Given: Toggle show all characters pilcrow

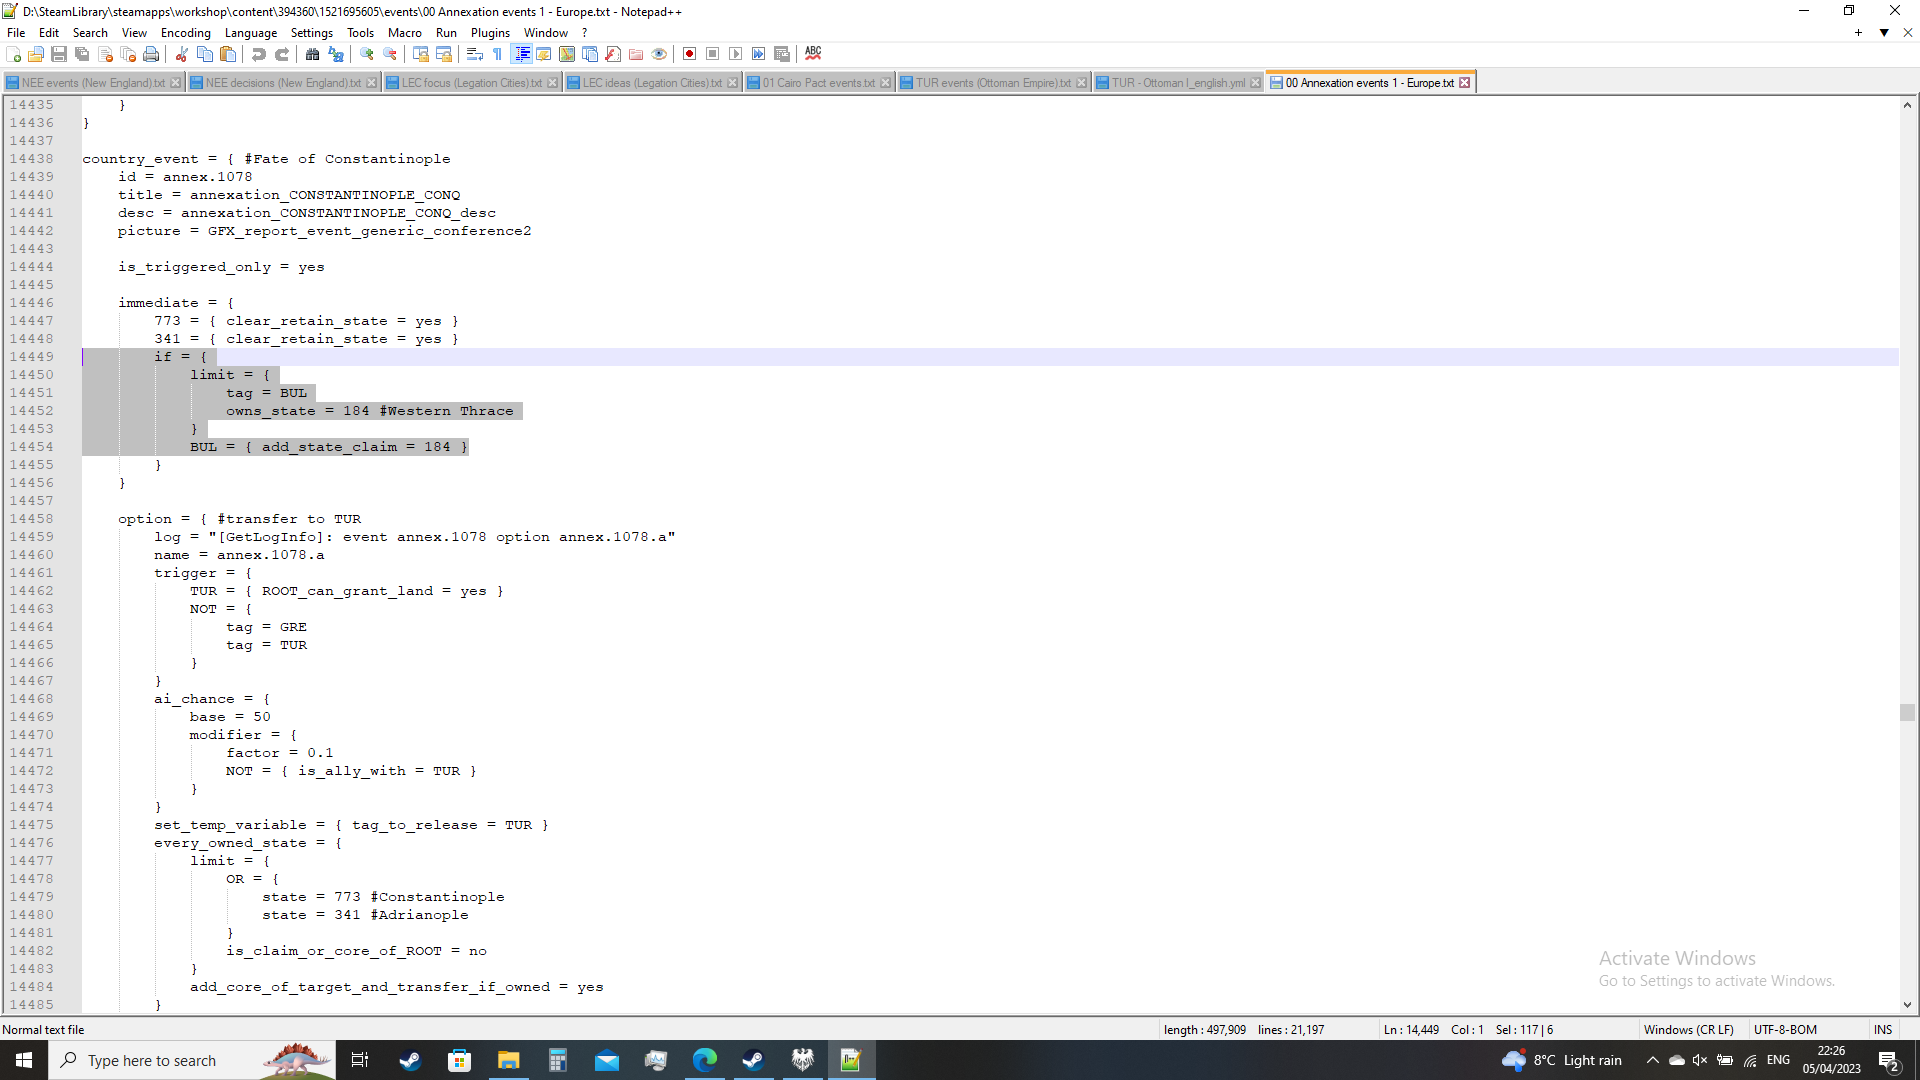Looking at the screenshot, I should click(x=498, y=54).
